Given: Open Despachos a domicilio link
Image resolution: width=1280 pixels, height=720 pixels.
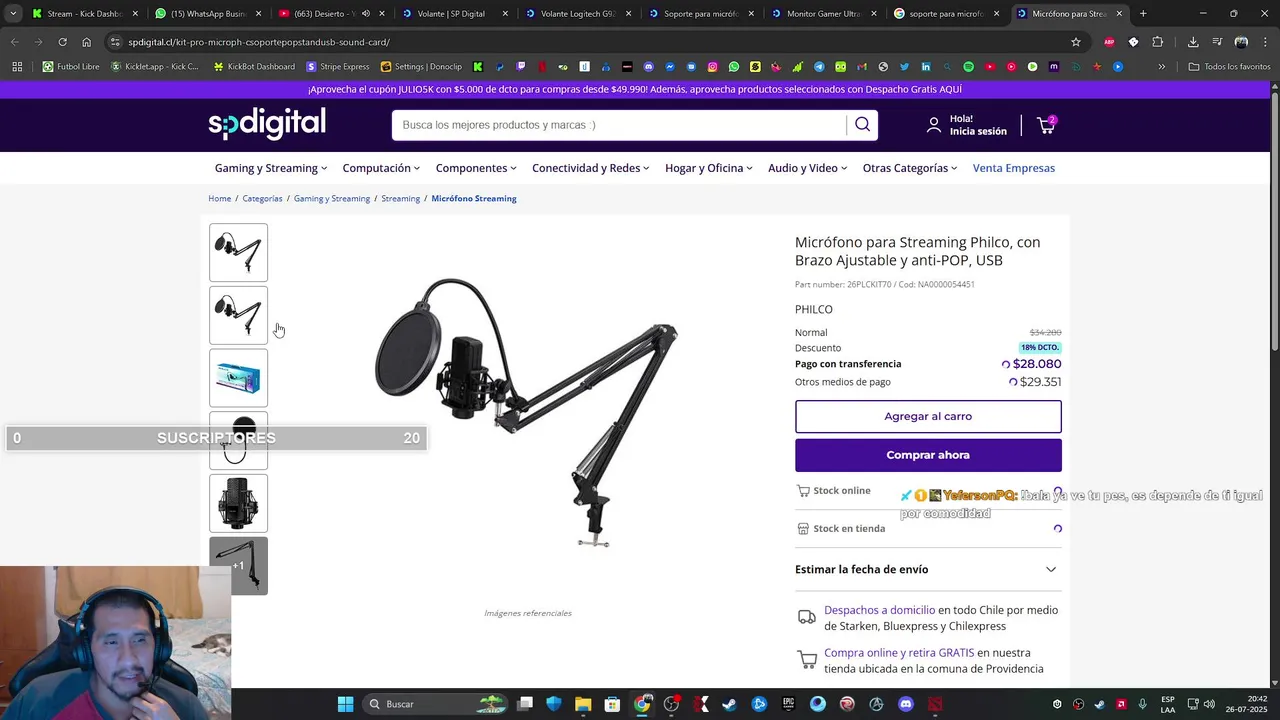Looking at the screenshot, I should click(879, 610).
